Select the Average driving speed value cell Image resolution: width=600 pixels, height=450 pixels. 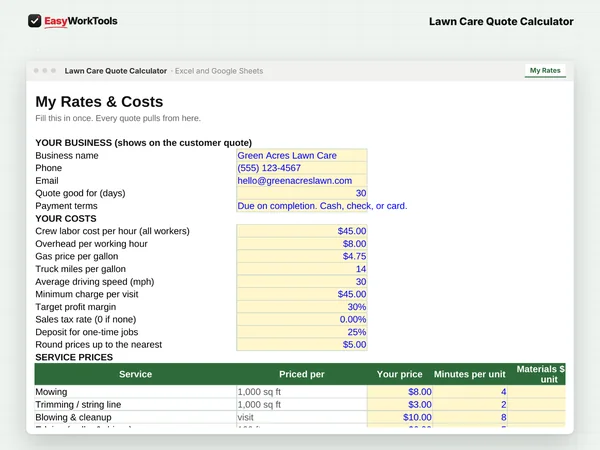(302, 282)
